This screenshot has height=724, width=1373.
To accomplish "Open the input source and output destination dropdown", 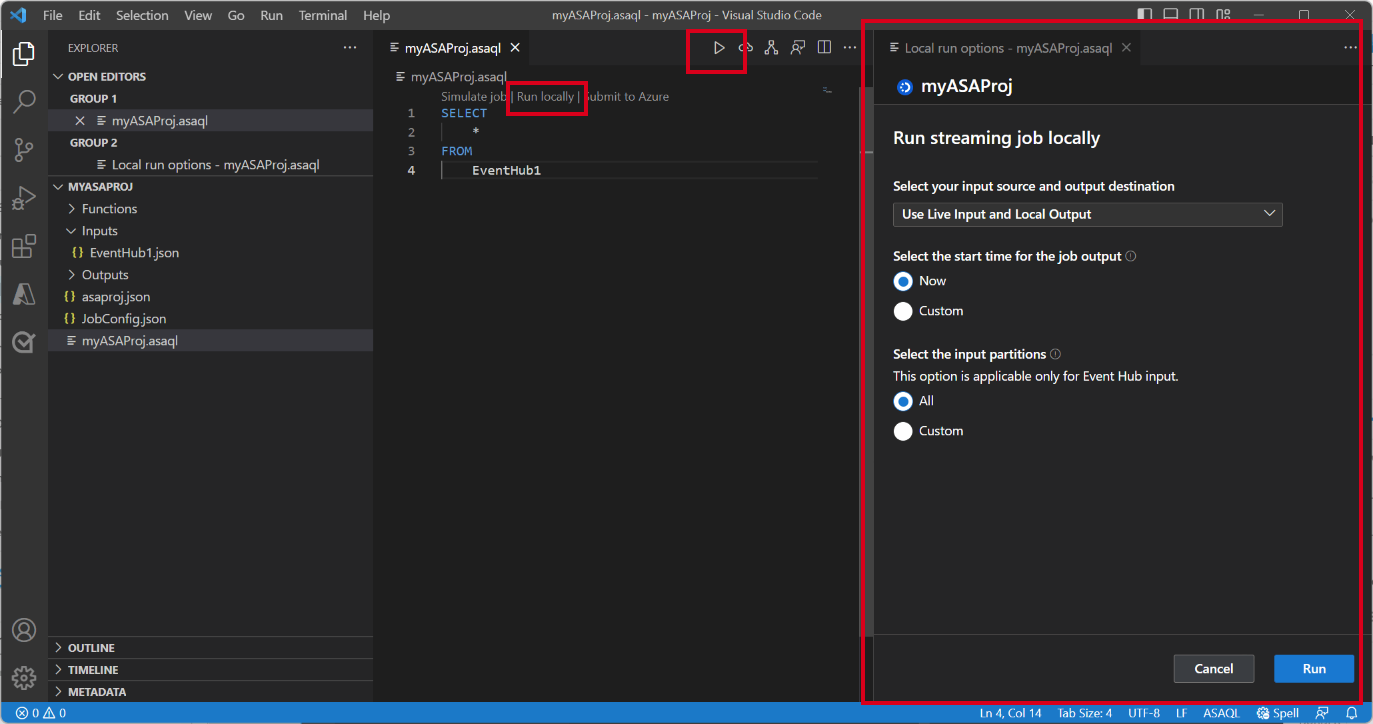I will click(x=1087, y=214).
